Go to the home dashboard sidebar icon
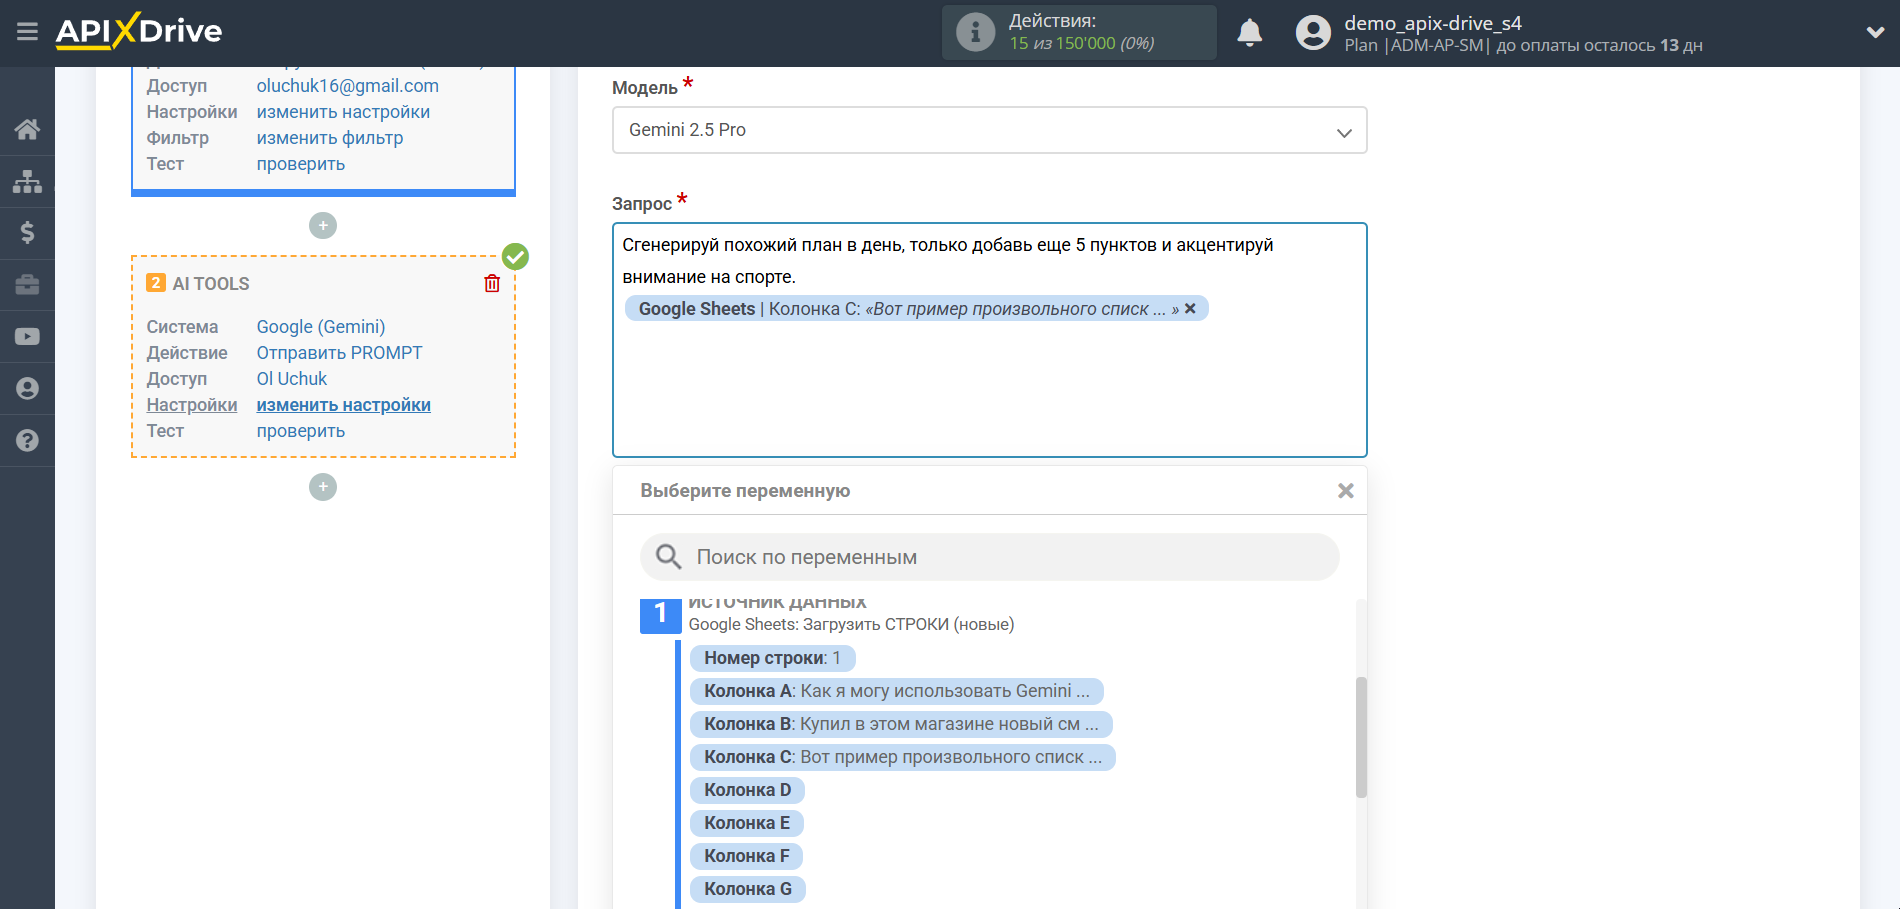1900x909 pixels. click(27, 129)
